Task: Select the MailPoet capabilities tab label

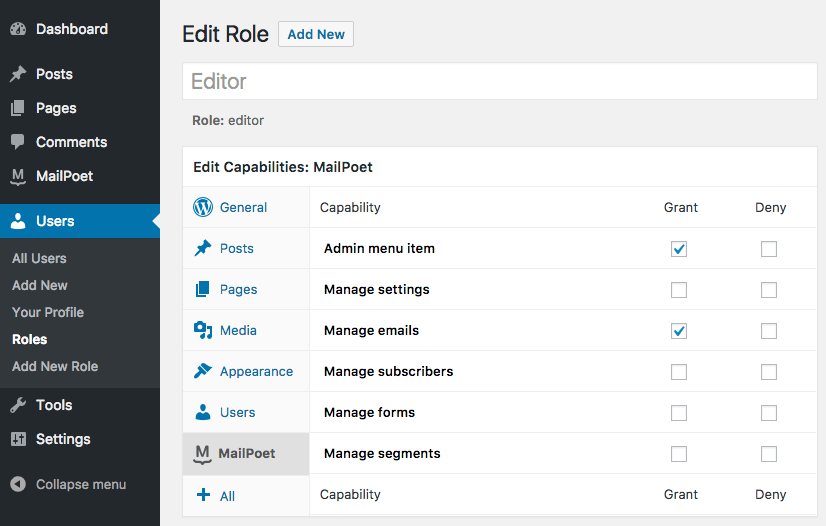Action: [247, 453]
